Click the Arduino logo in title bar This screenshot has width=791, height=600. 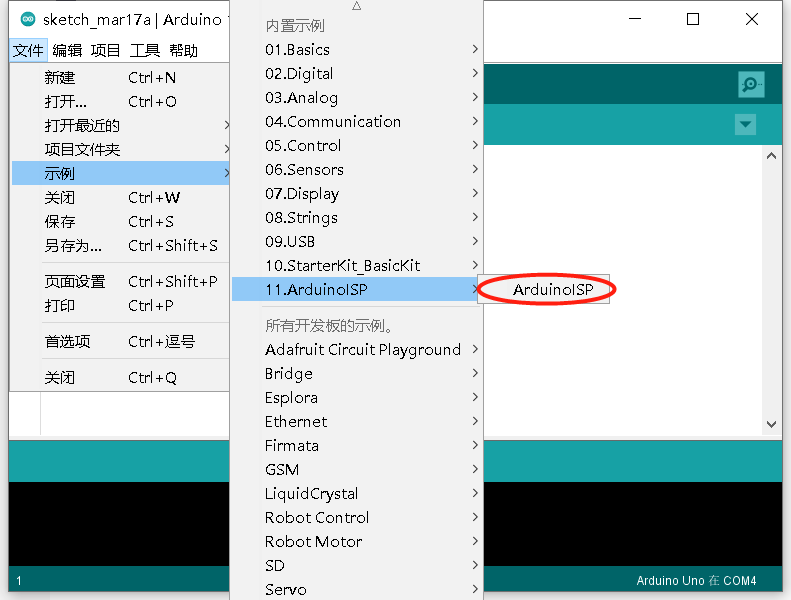28,20
